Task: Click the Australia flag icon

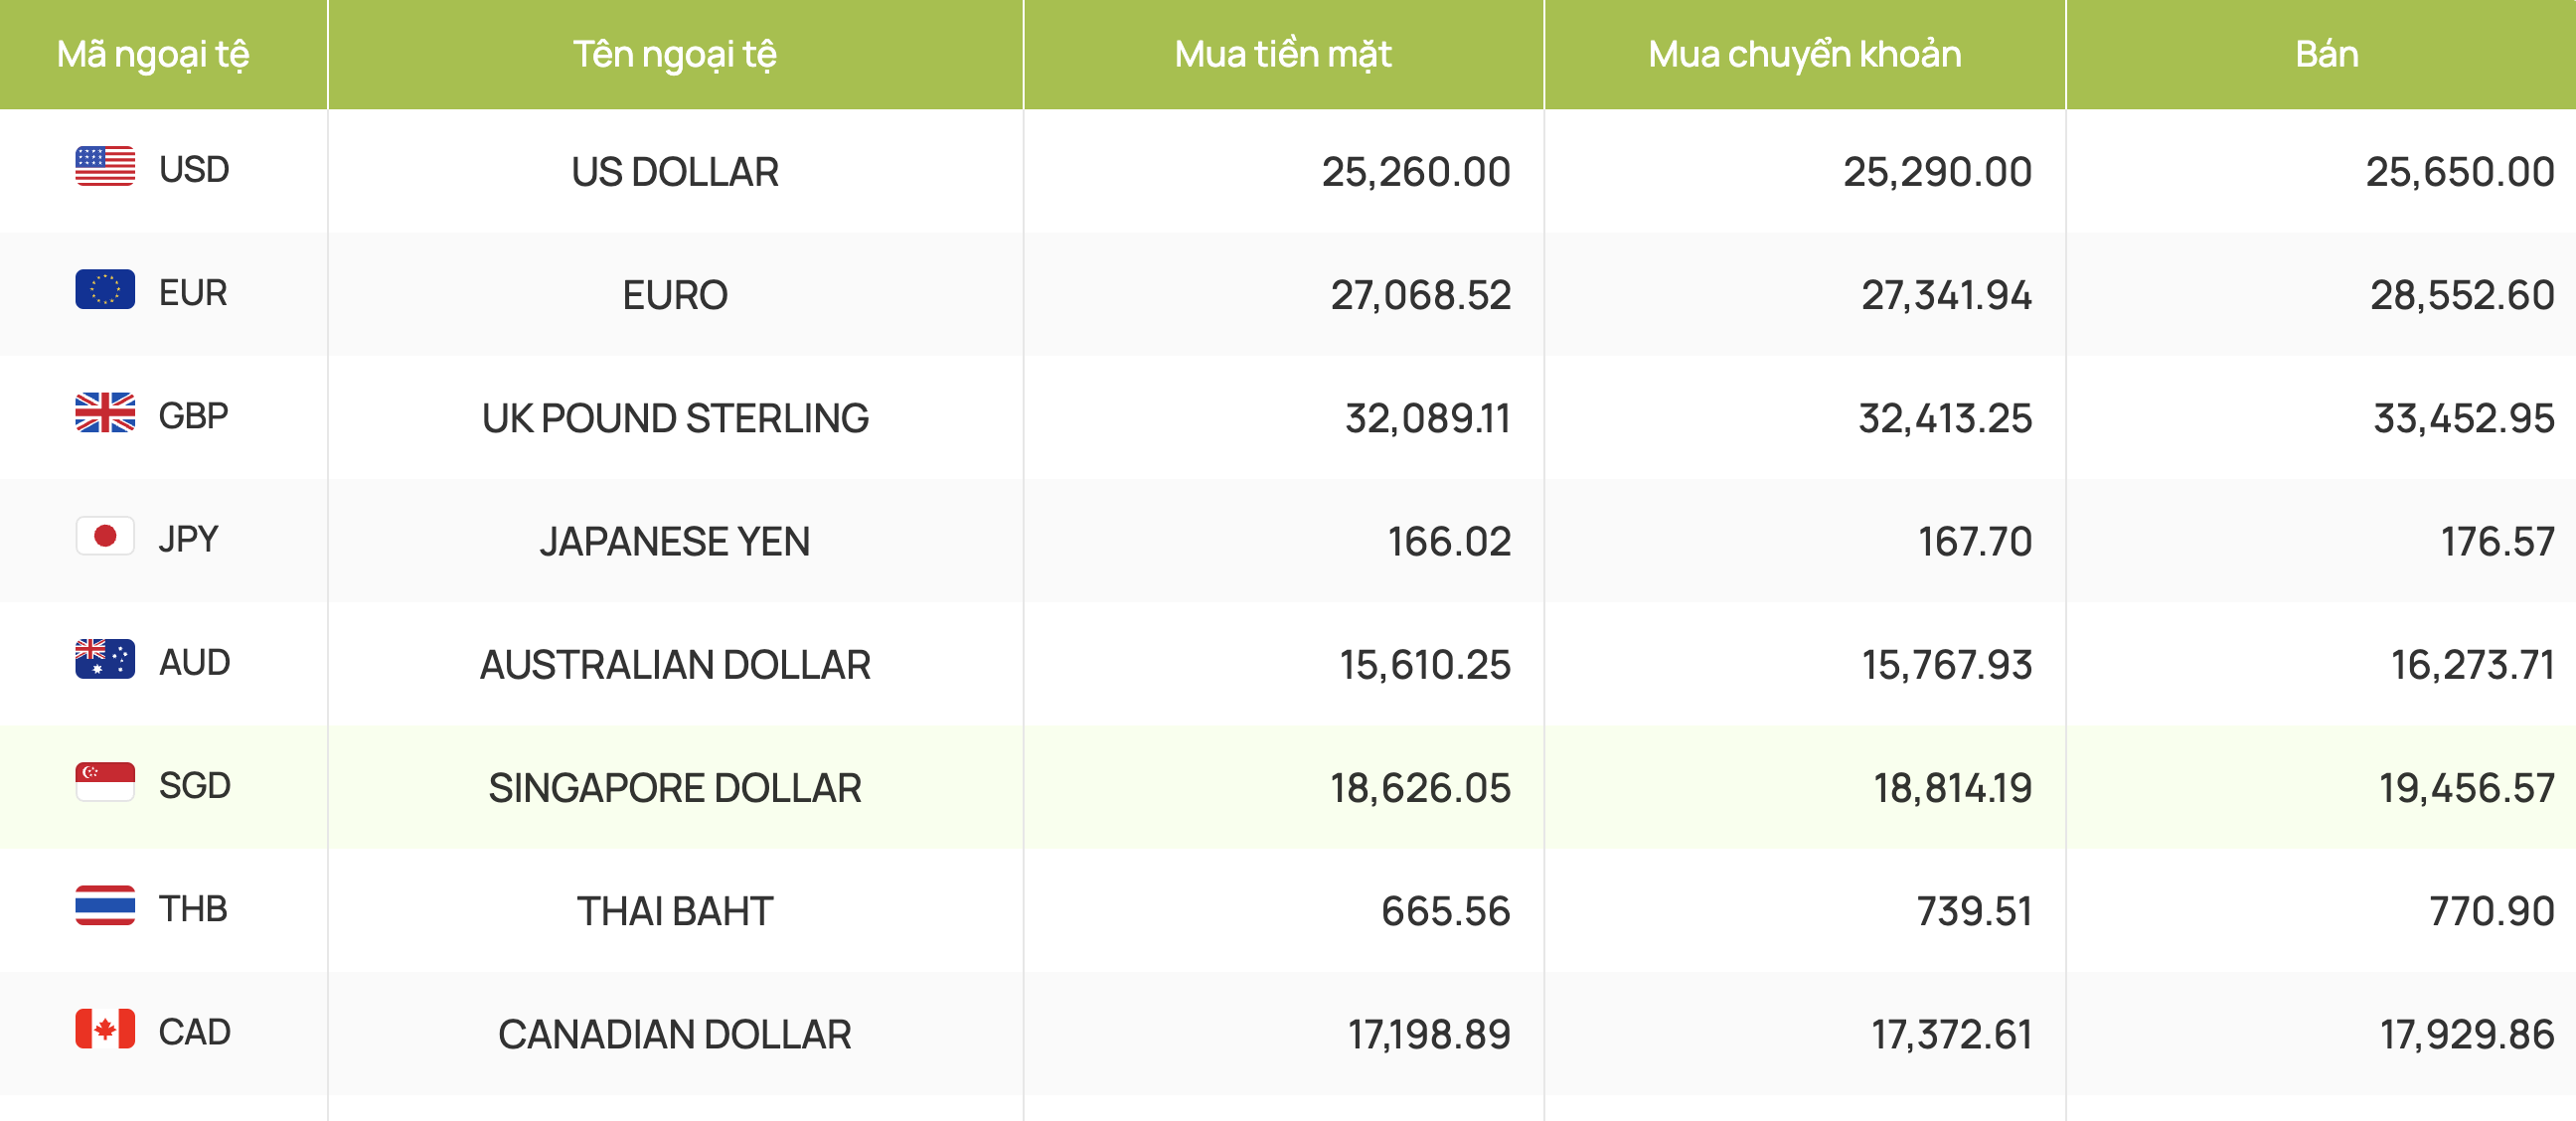Action: [x=105, y=659]
